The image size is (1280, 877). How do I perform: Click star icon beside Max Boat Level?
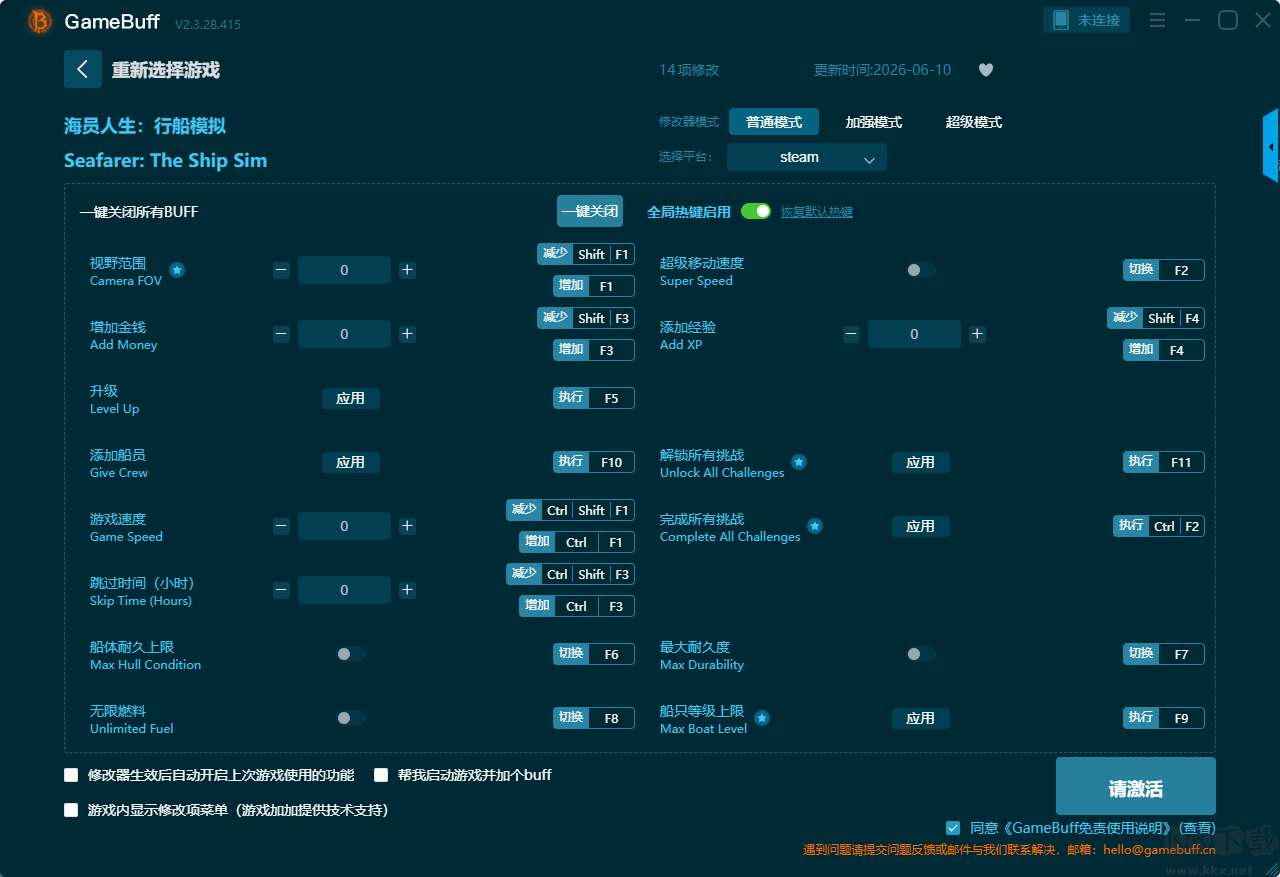[x=762, y=718]
